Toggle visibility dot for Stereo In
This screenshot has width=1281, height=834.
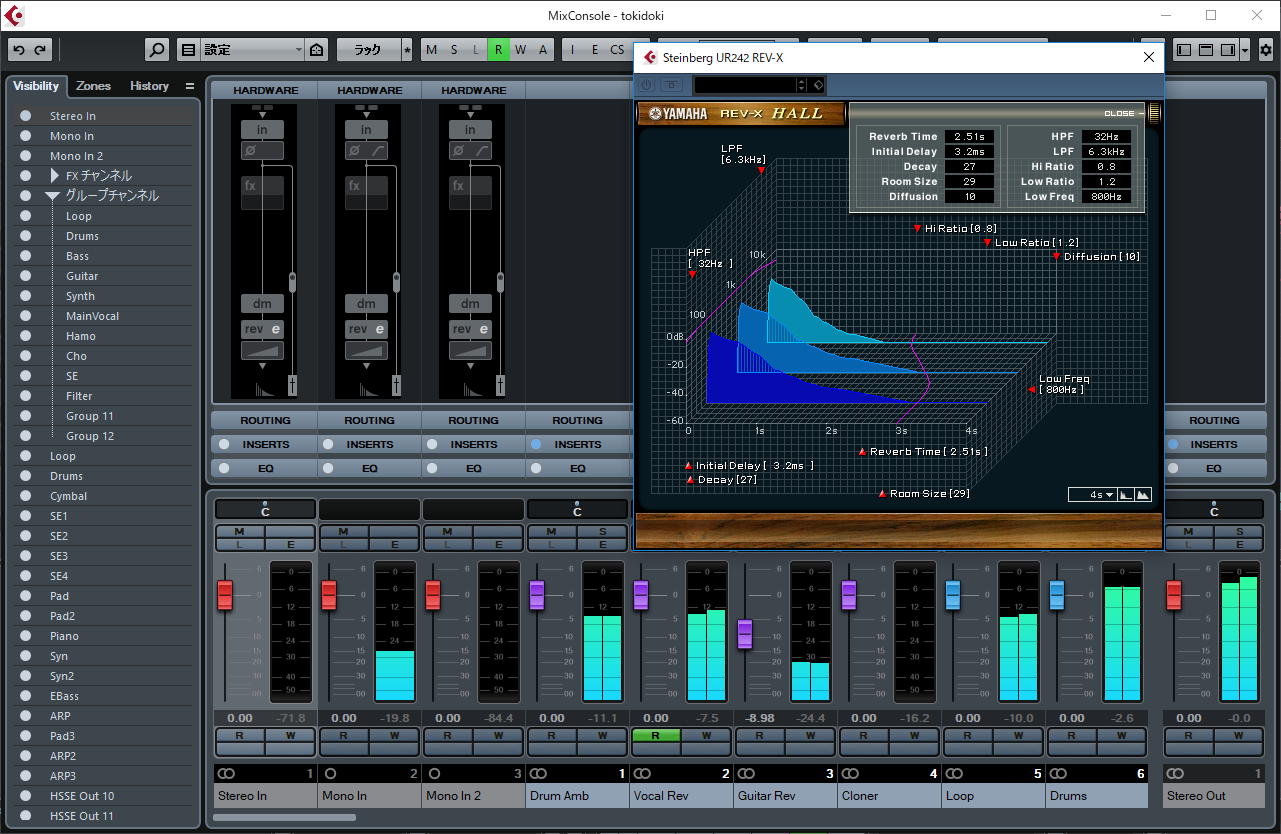click(26, 116)
